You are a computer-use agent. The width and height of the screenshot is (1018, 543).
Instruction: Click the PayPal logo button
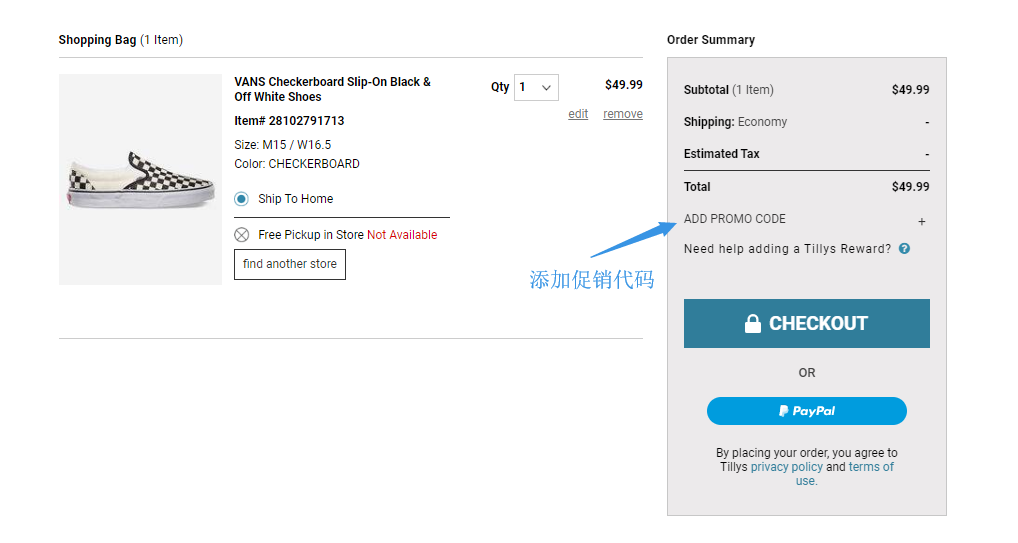(806, 411)
